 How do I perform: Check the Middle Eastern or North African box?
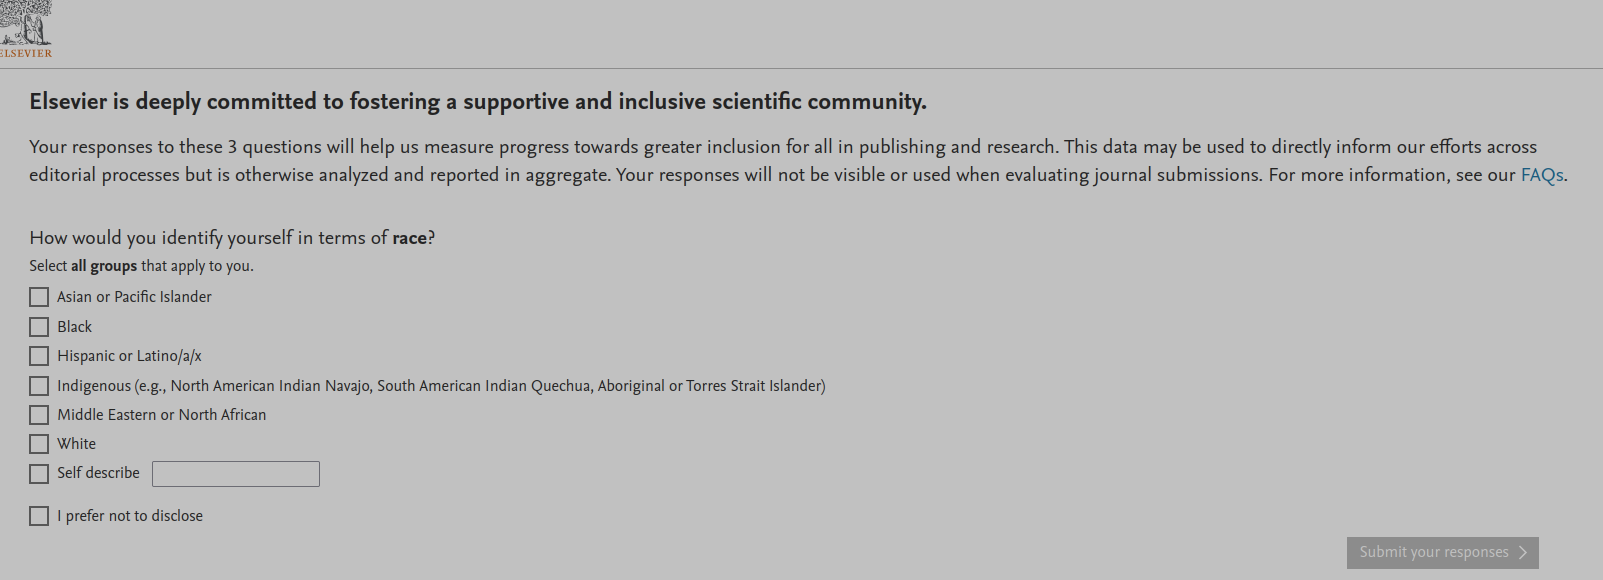point(39,415)
